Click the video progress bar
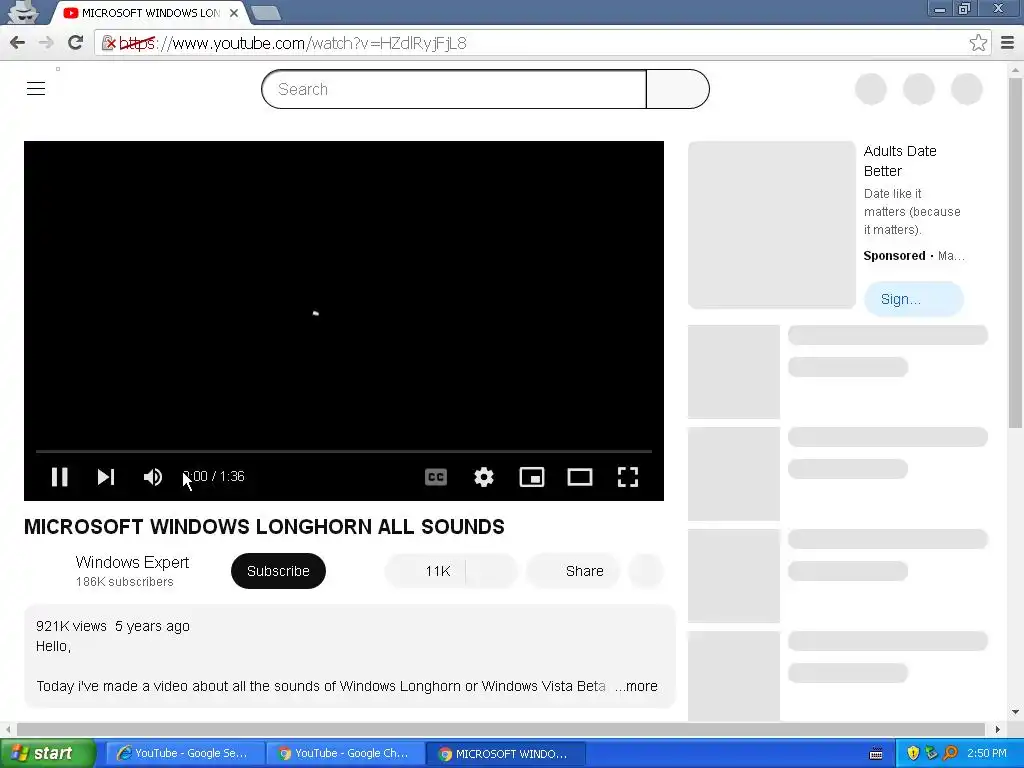The height and width of the screenshot is (768, 1024). [x=344, y=451]
